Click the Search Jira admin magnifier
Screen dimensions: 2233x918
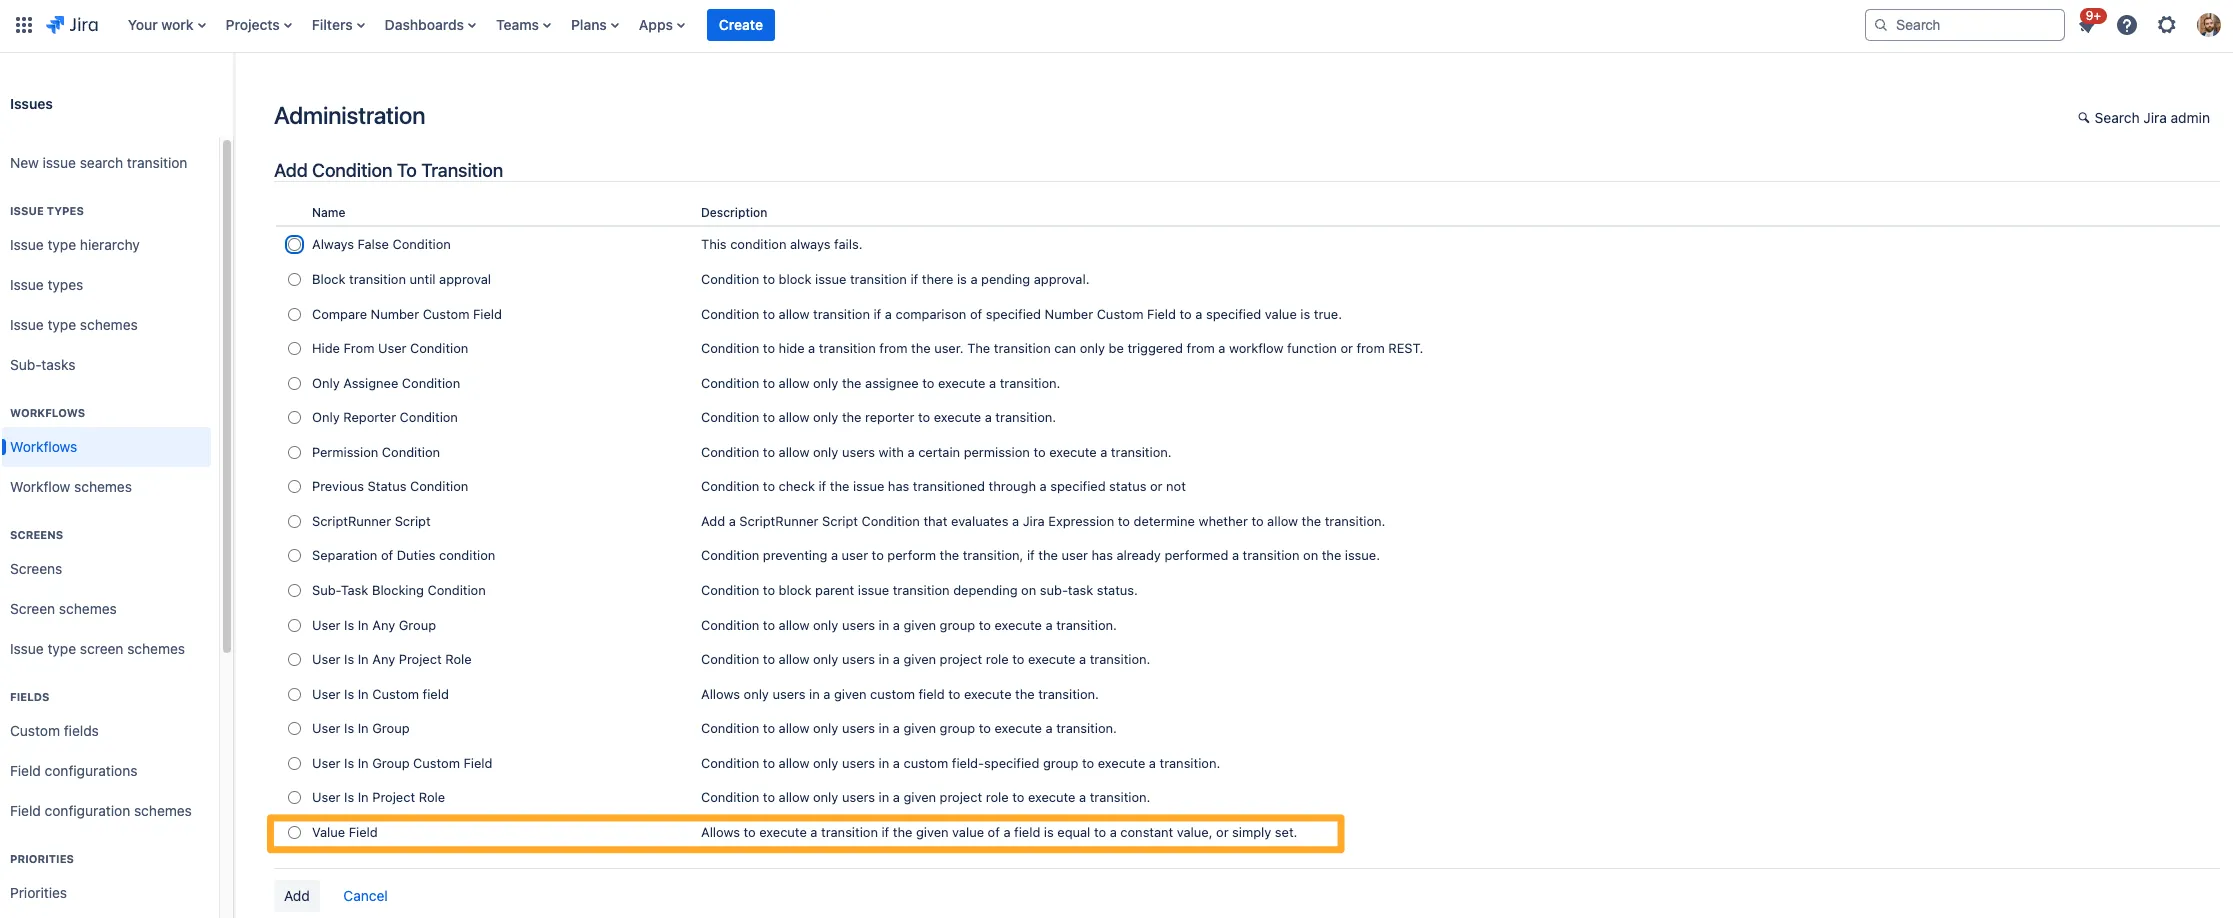pyautogui.click(x=2084, y=118)
